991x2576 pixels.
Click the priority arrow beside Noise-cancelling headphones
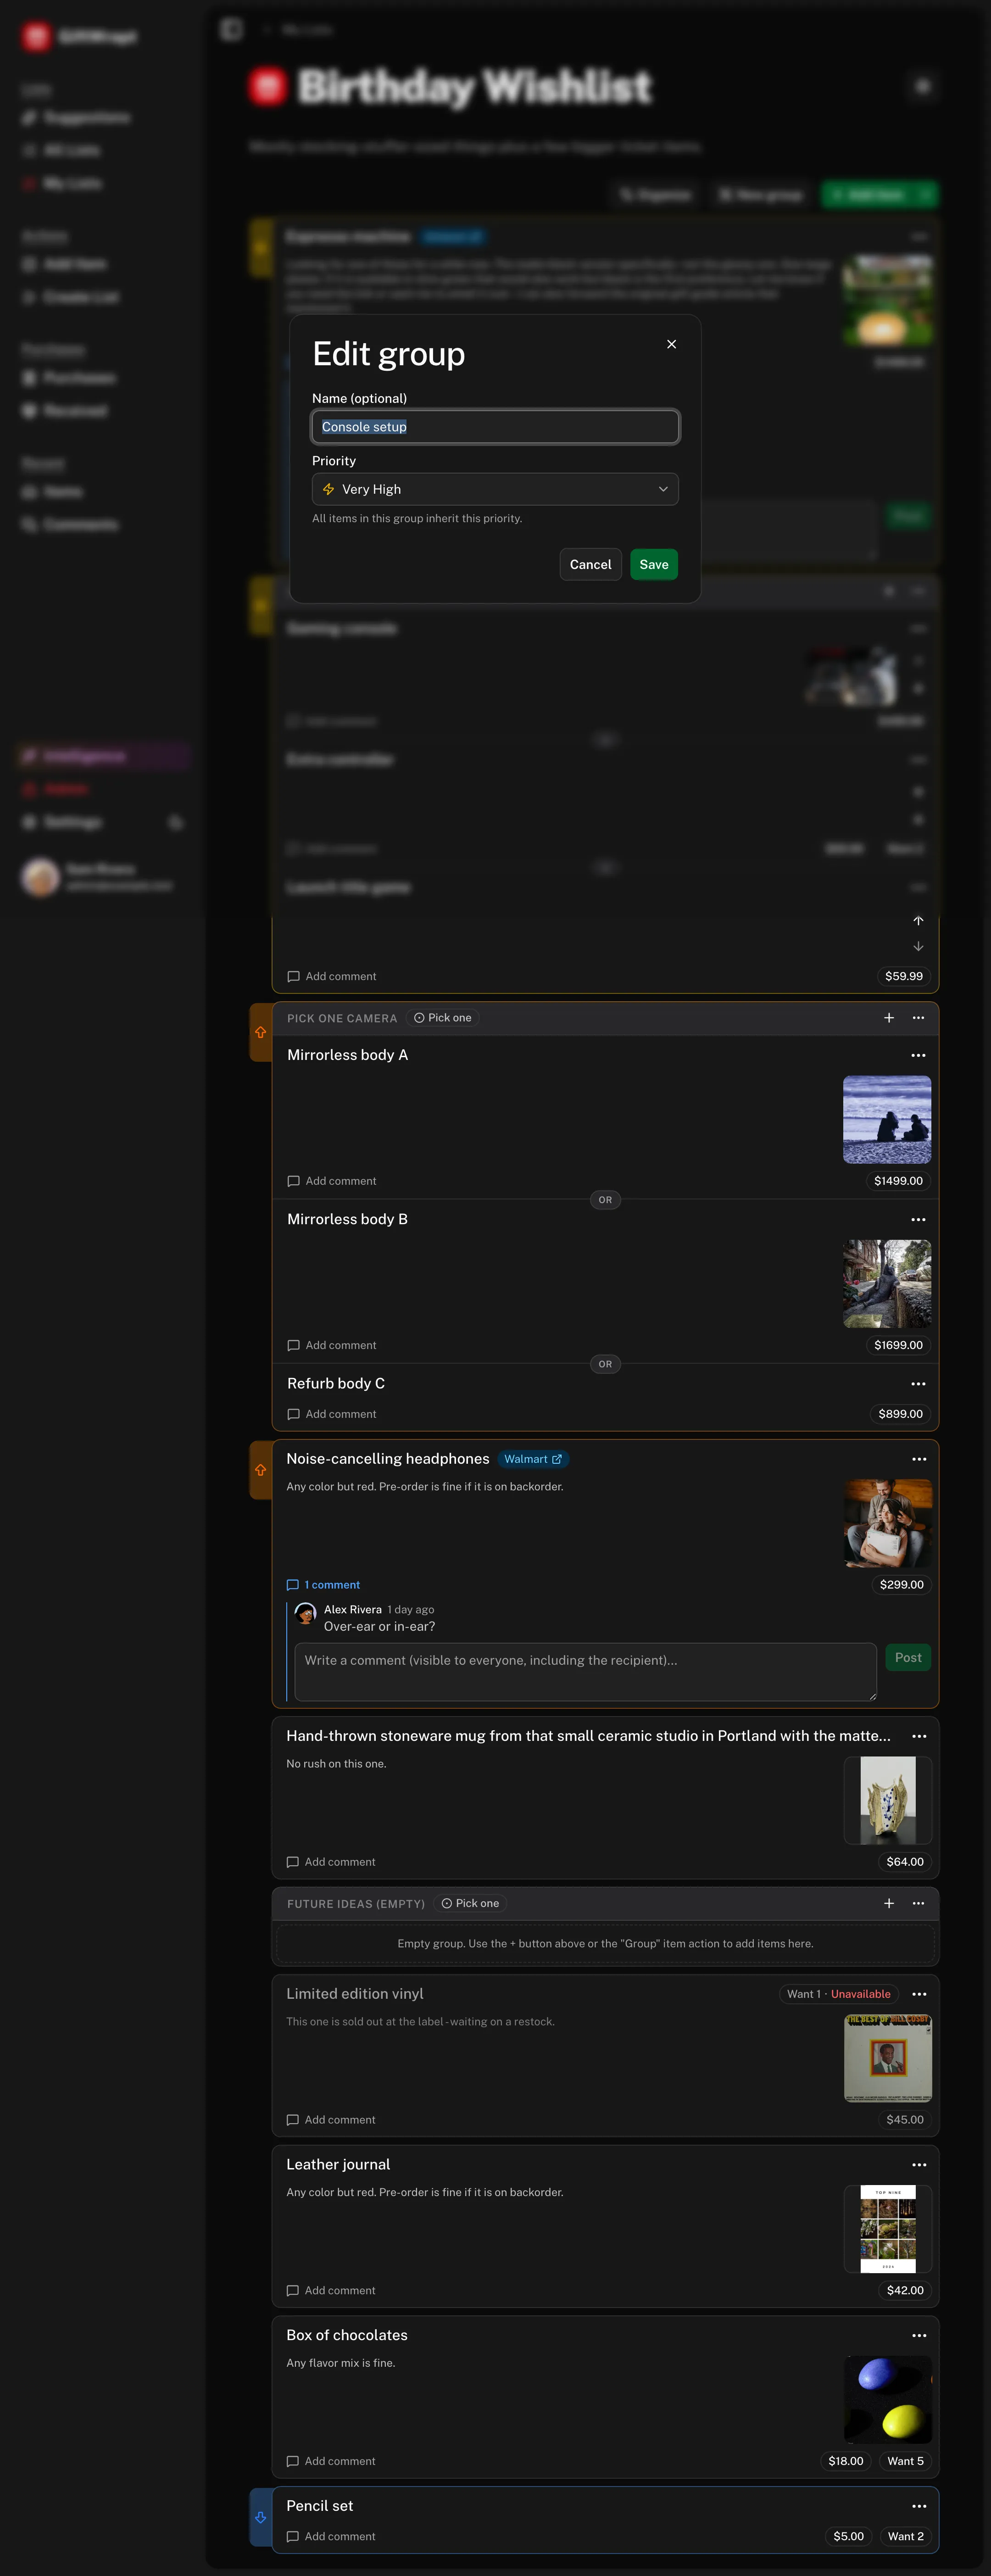pyautogui.click(x=261, y=1470)
